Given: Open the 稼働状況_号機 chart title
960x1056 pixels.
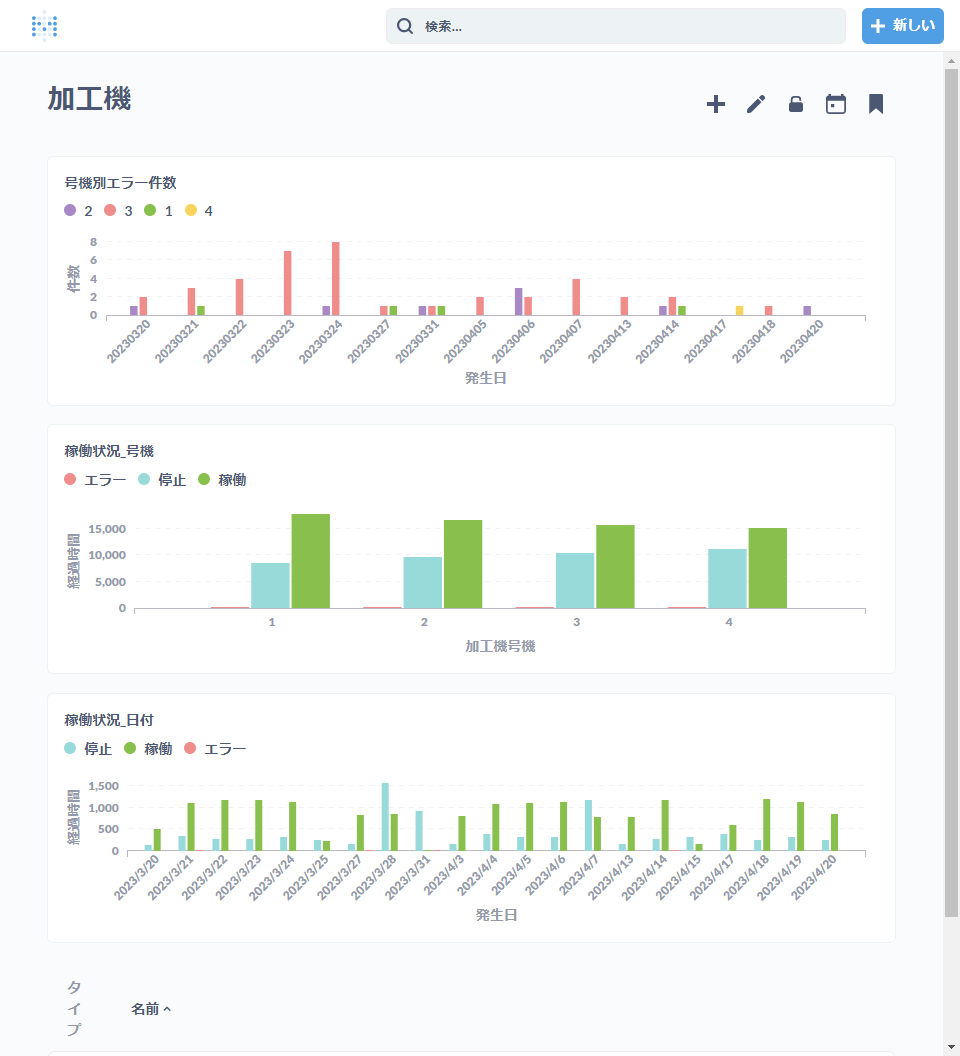Looking at the screenshot, I should [x=109, y=451].
